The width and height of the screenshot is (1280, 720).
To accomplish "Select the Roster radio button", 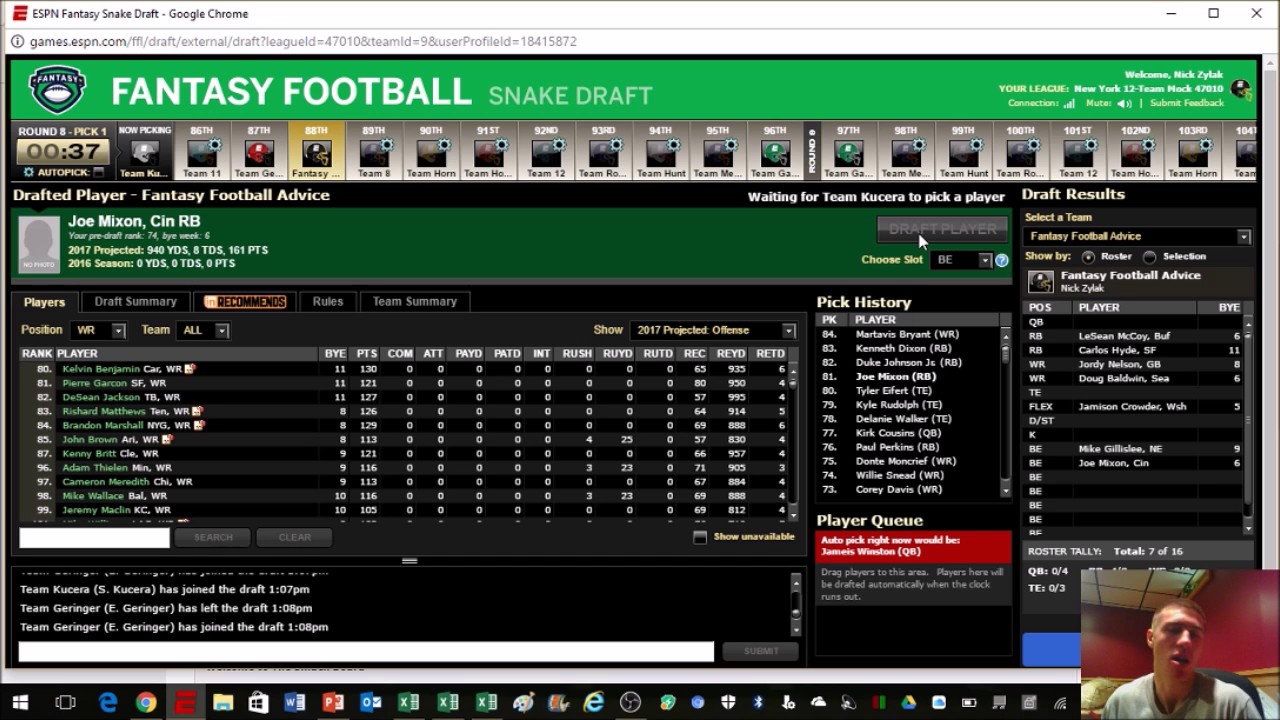I will click(1088, 257).
